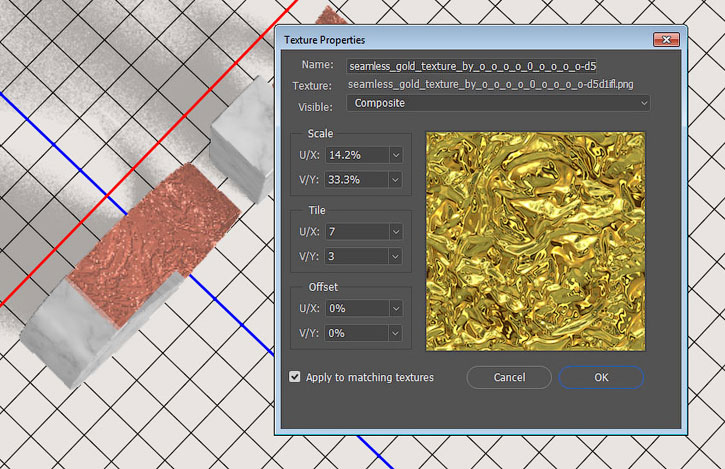Open Tile U/X dropdown arrow
This screenshot has height=469, width=725.
(395, 232)
